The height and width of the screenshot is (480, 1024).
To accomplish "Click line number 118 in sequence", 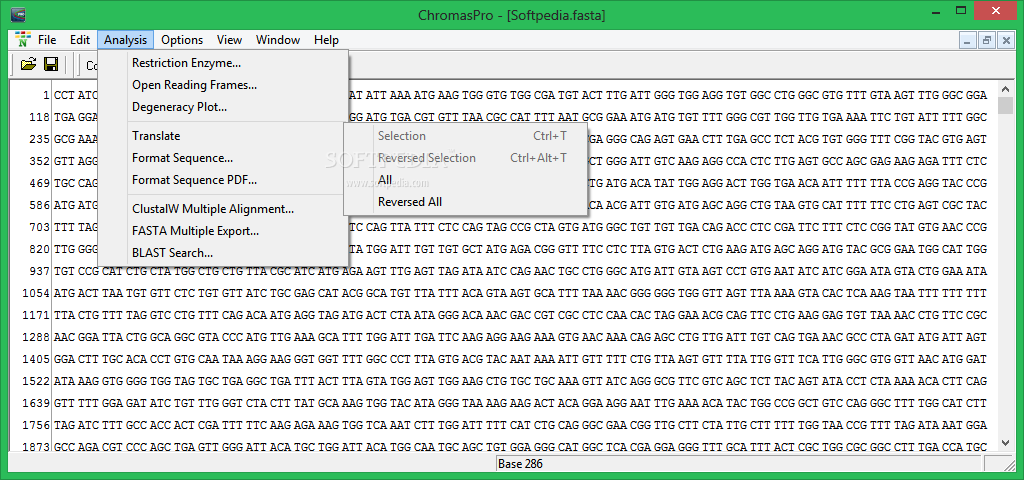I will (x=39, y=118).
